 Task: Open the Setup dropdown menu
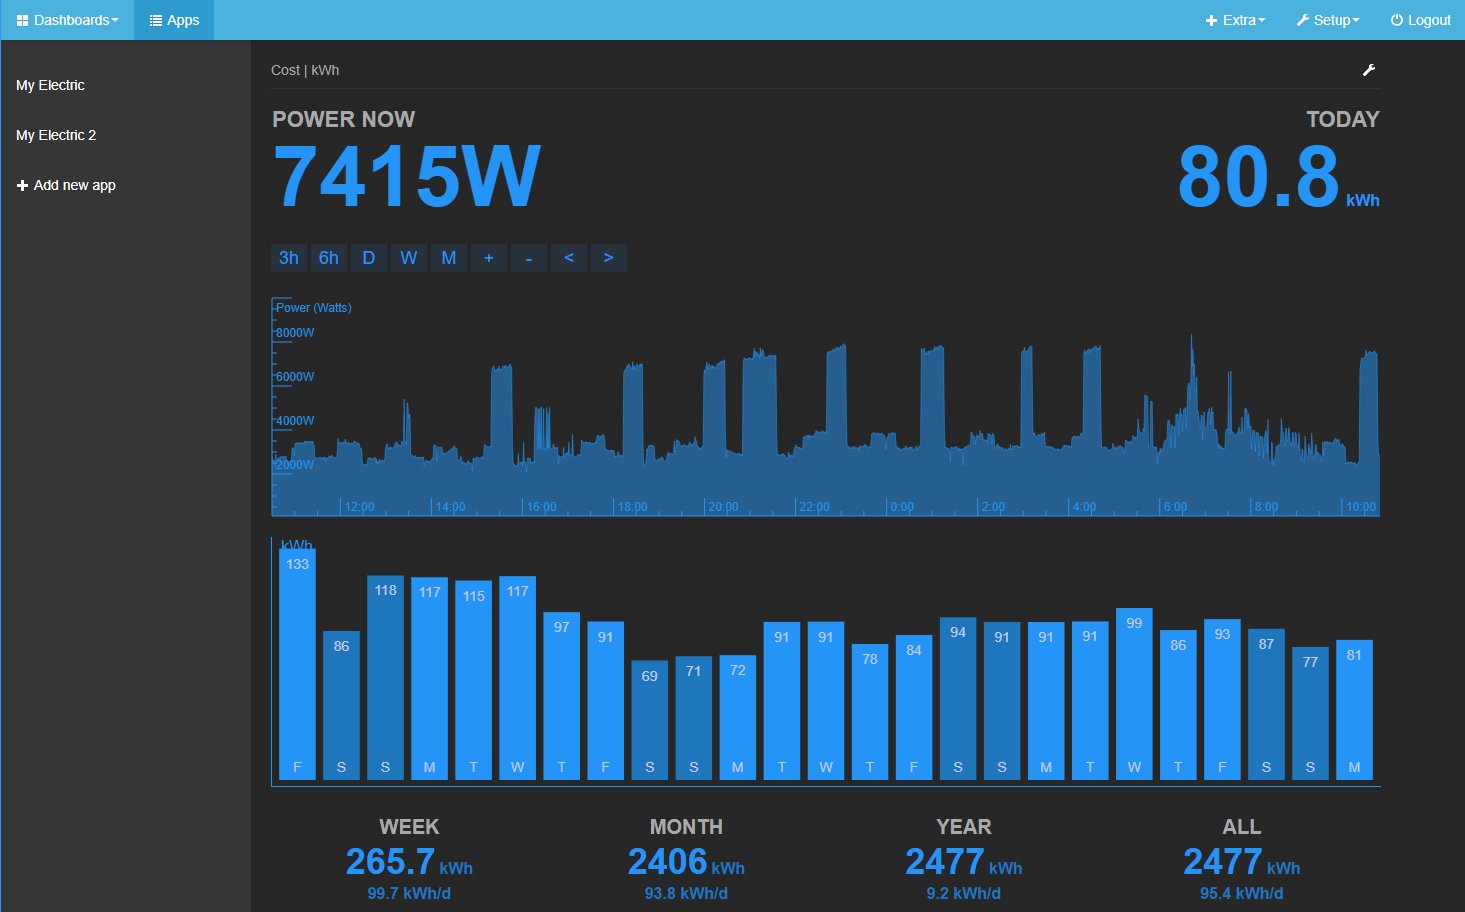[1328, 20]
